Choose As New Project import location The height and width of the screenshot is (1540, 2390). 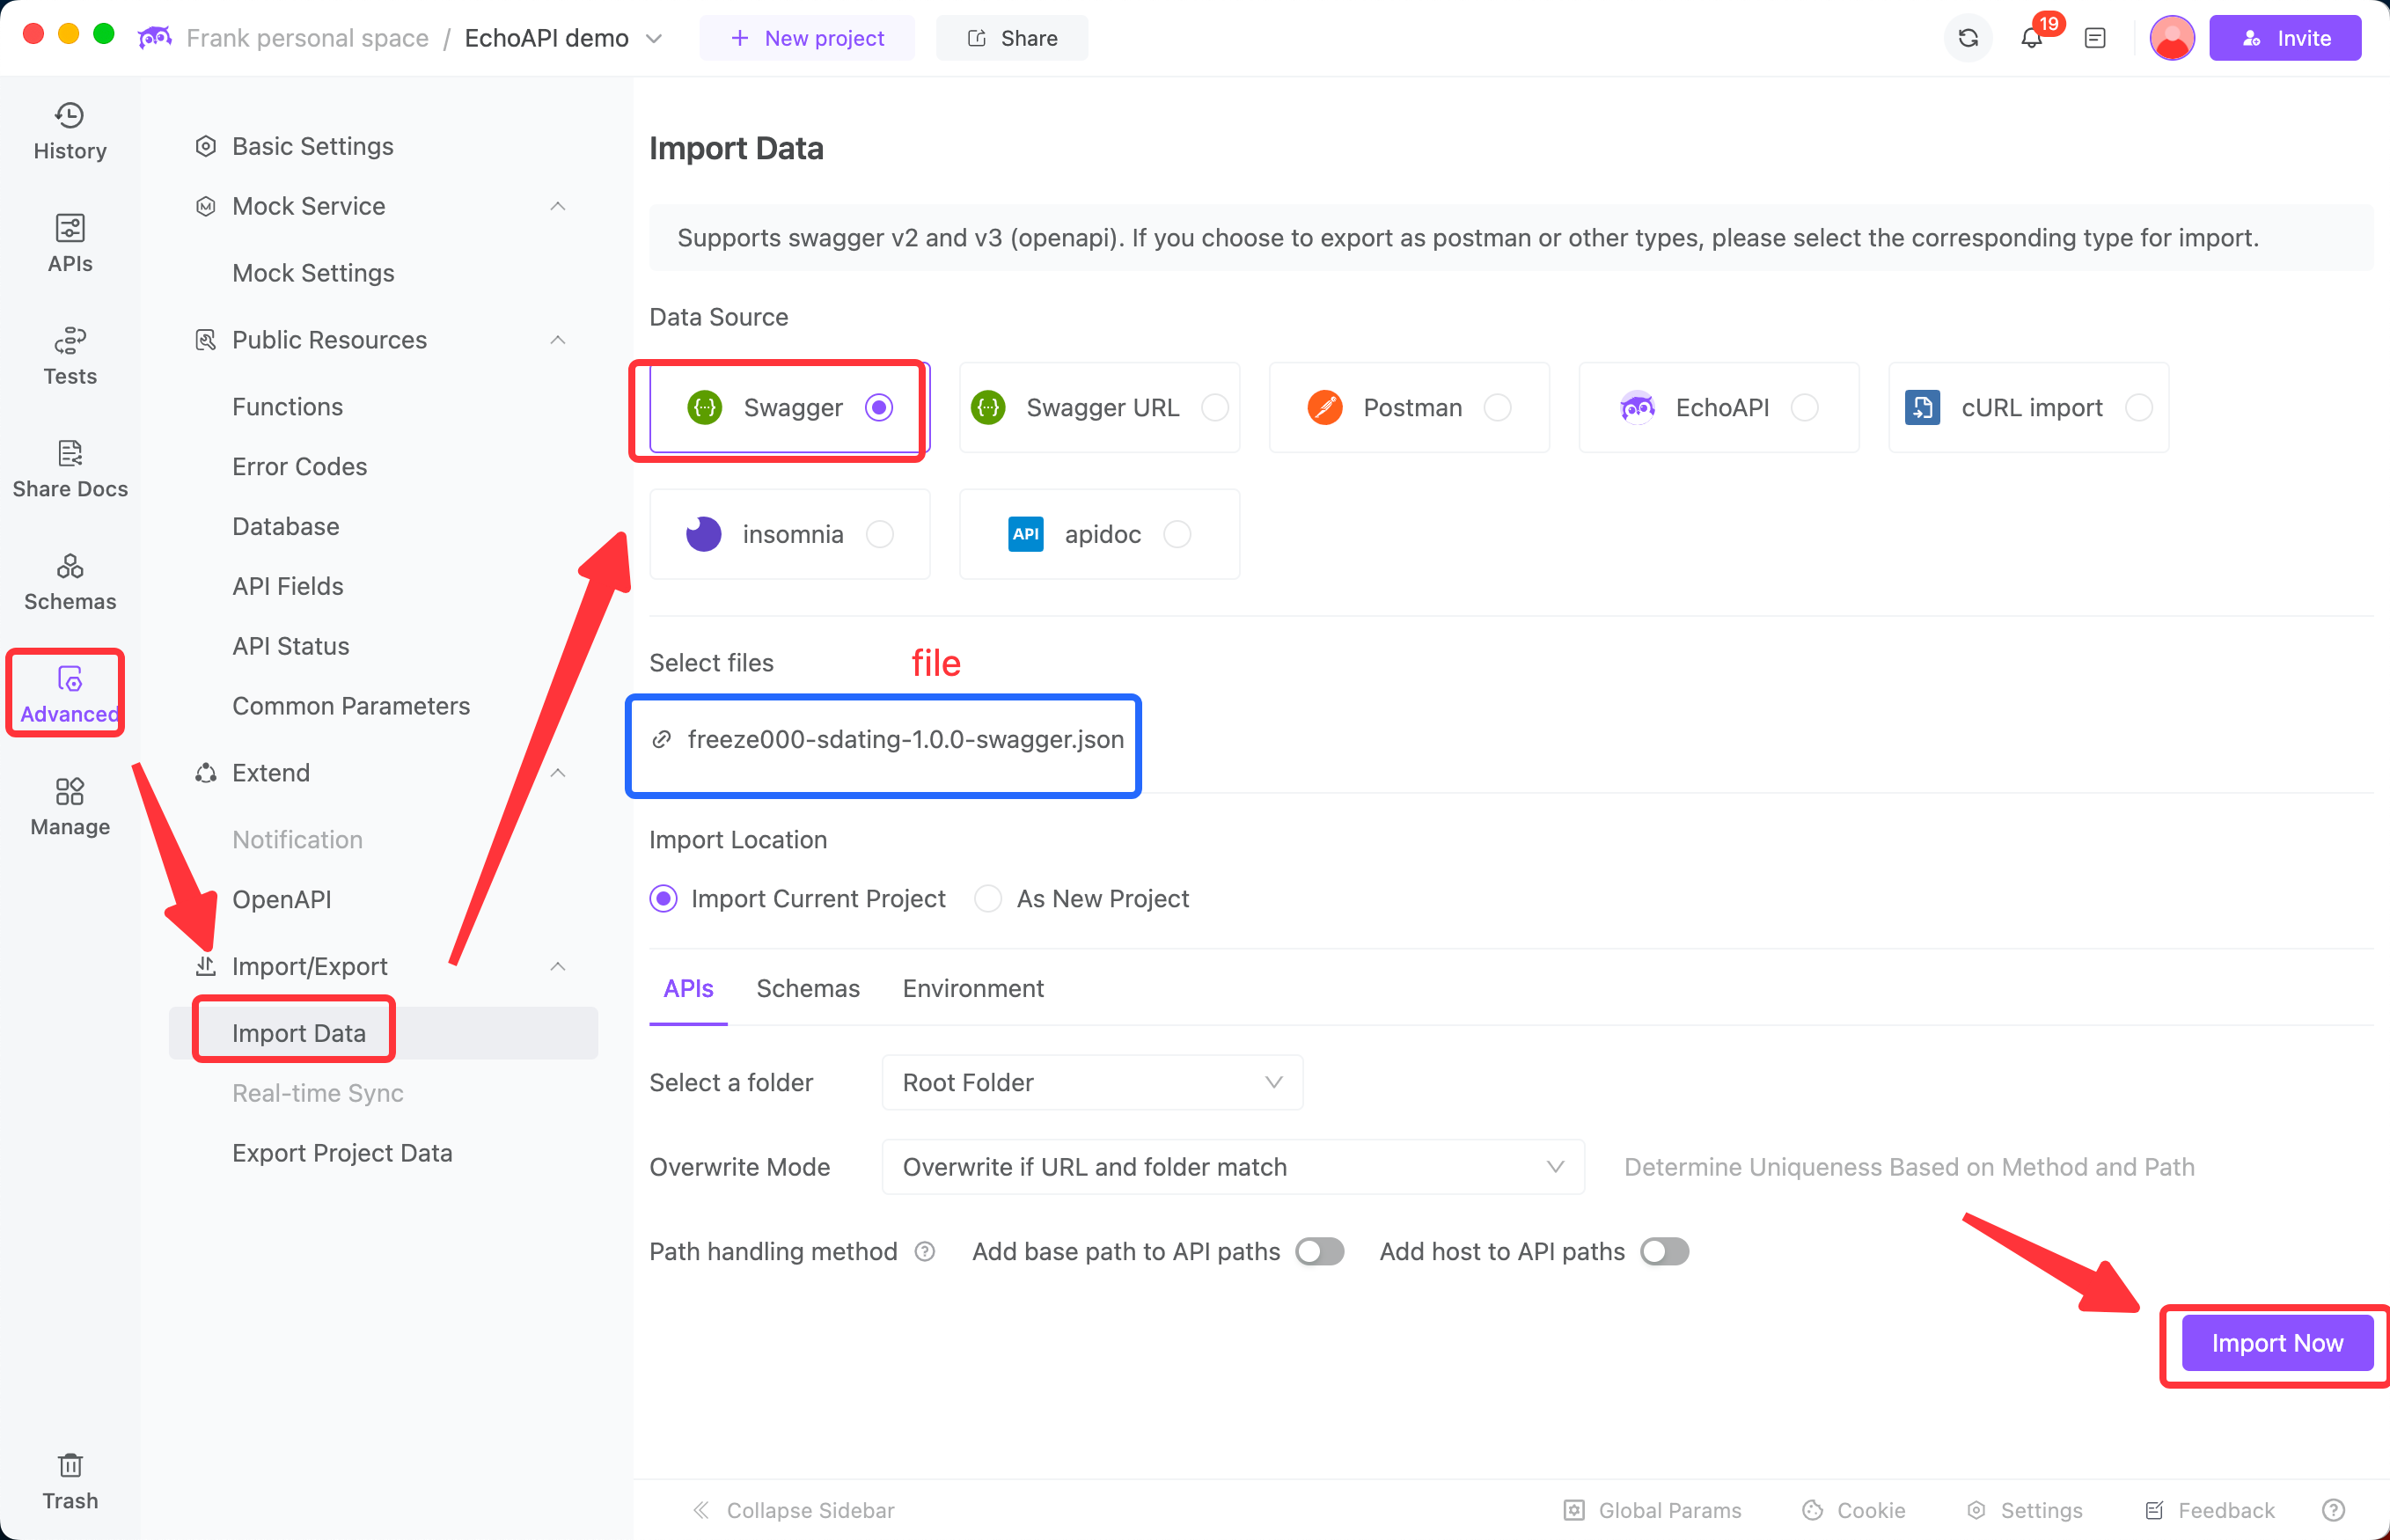coord(988,898)
